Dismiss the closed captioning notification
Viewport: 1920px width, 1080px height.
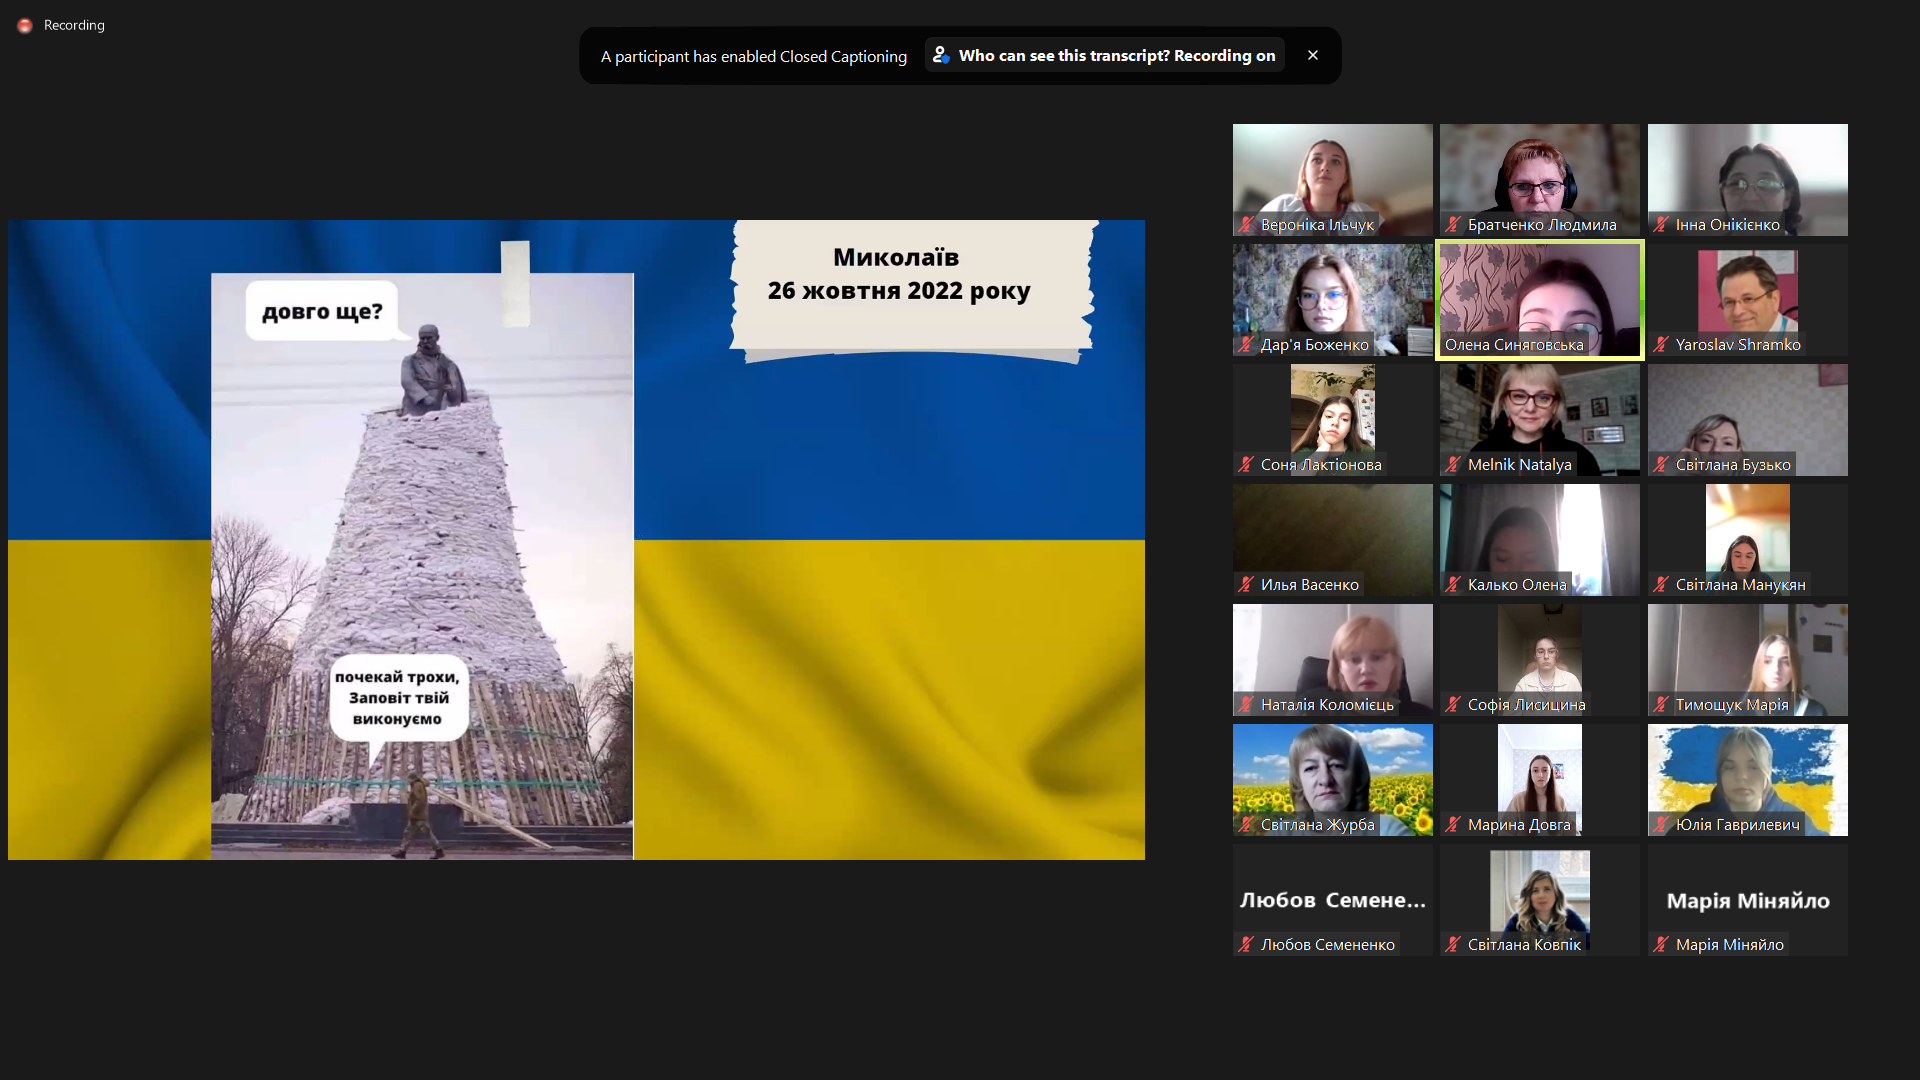(1313, 55)
